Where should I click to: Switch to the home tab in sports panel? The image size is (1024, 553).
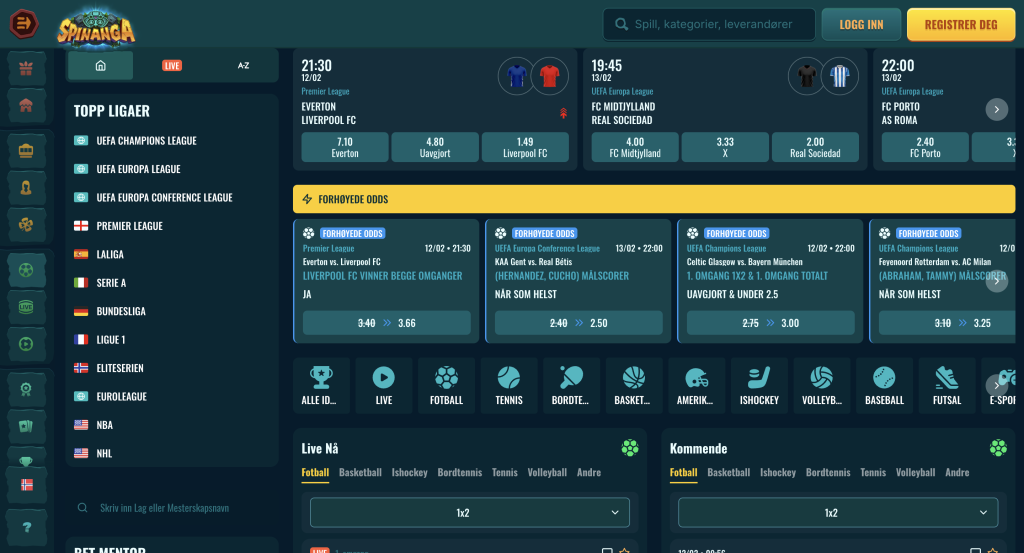click(101, 65)
